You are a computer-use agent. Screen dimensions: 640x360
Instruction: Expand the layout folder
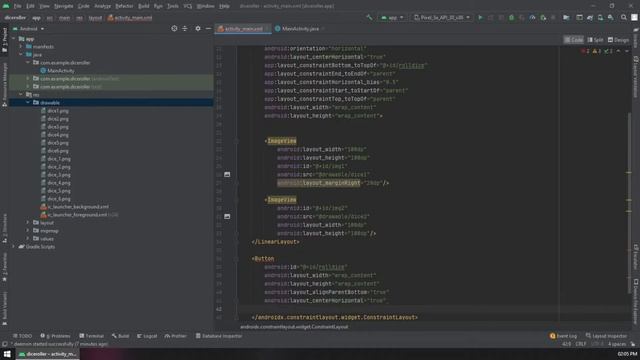pyautogui.click(x=28, y=222)
